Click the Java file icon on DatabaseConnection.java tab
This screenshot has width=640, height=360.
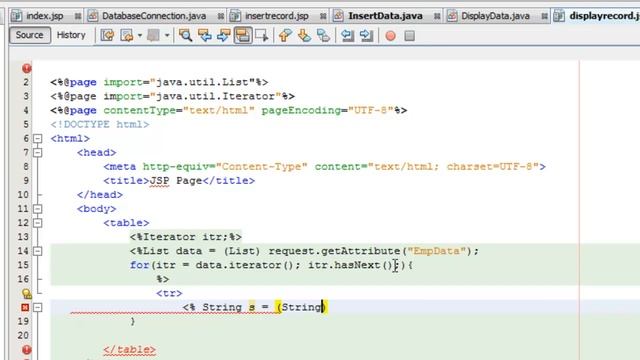(x=93, y=16)
